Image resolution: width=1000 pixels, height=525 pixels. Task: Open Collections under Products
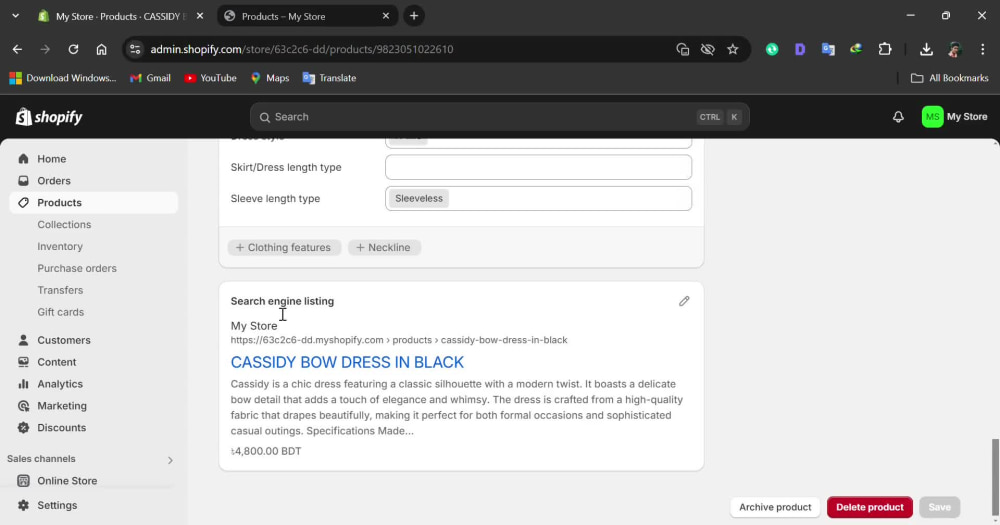[x=64, y=225]
